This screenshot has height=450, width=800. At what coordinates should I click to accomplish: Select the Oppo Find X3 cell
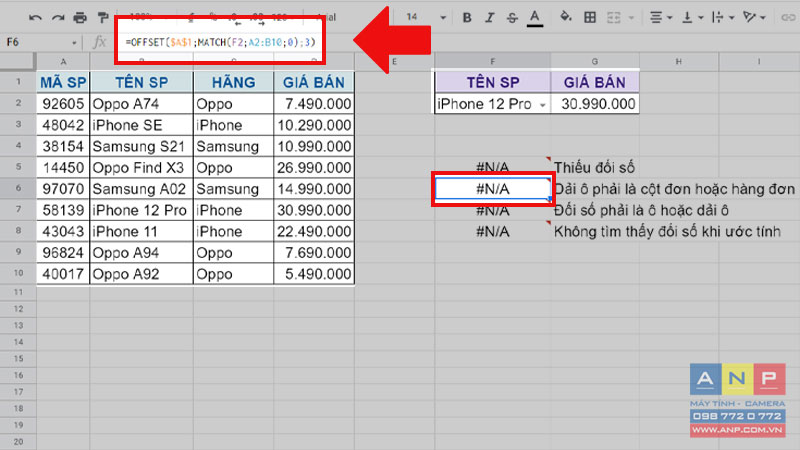(141, 167)
